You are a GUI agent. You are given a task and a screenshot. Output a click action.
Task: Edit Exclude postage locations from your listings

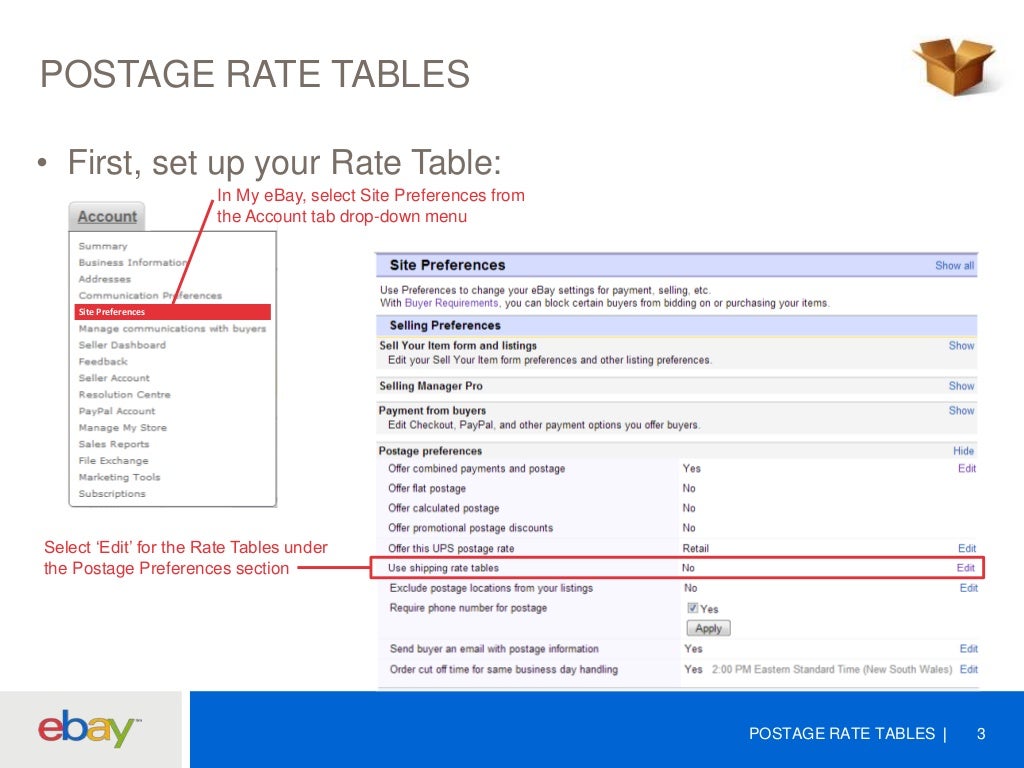tap(968, 588)
